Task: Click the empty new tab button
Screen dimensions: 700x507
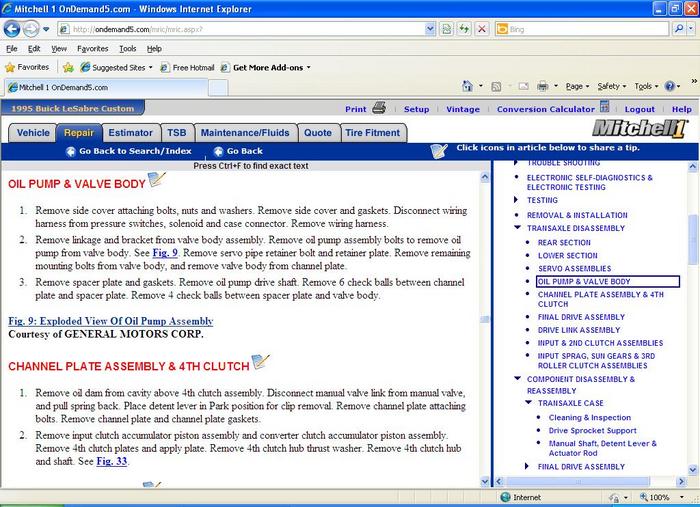Action: click(218, 87)
